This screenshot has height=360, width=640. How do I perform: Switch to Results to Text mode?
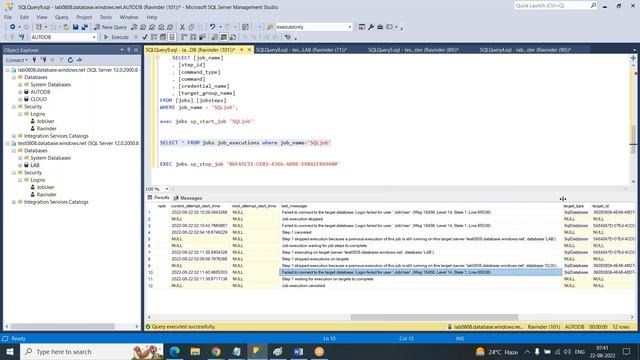(215, 37)
